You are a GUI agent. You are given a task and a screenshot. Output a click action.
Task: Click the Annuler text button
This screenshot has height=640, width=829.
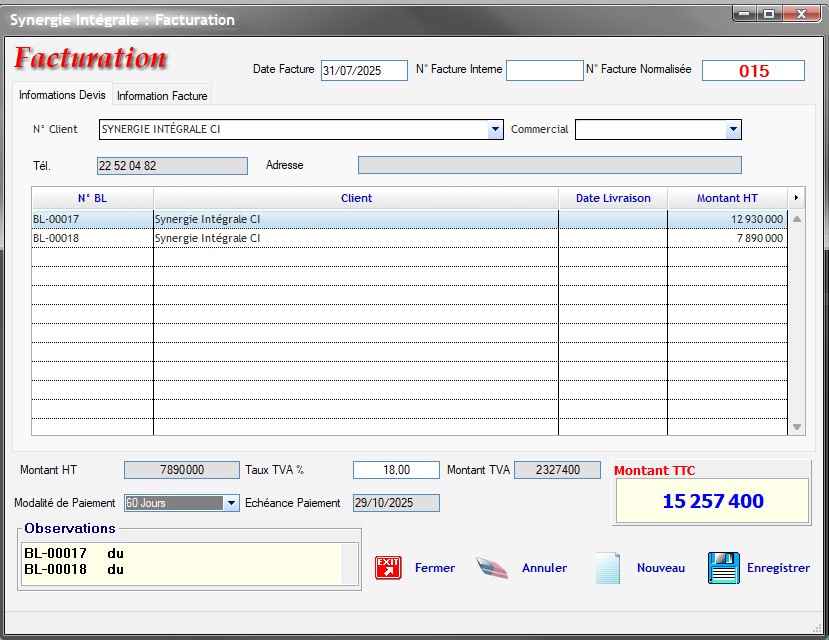point(544,568)
